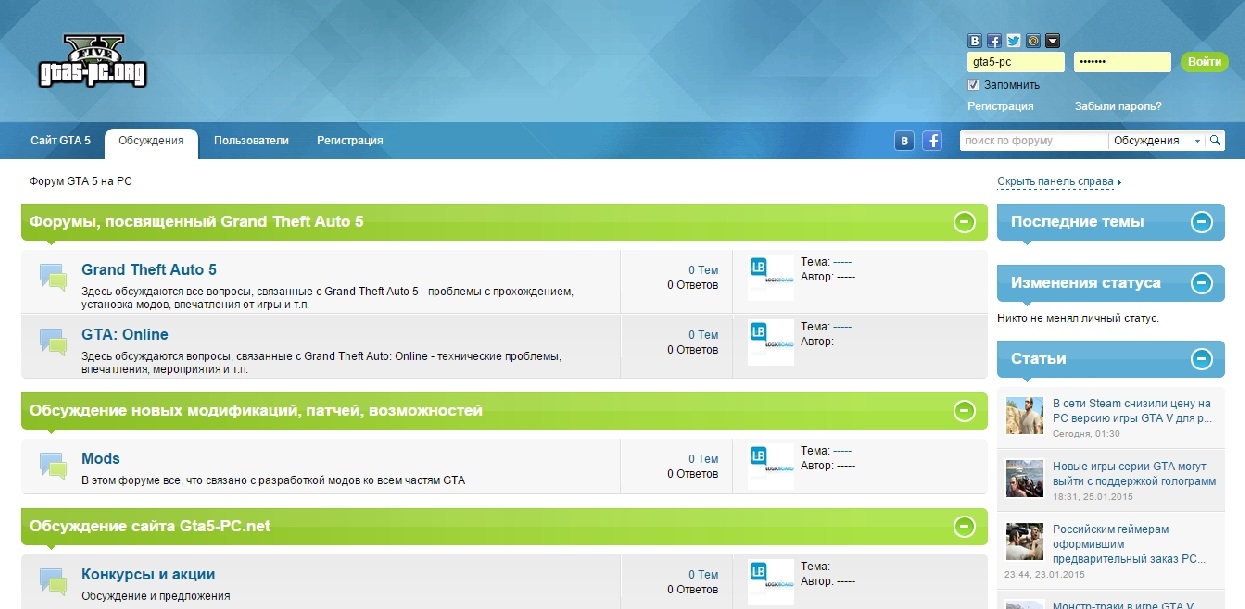This screenshot has width=1245, height=609.
Task: Open the Регистрация tab in the navigation bar
Action: 350,141
